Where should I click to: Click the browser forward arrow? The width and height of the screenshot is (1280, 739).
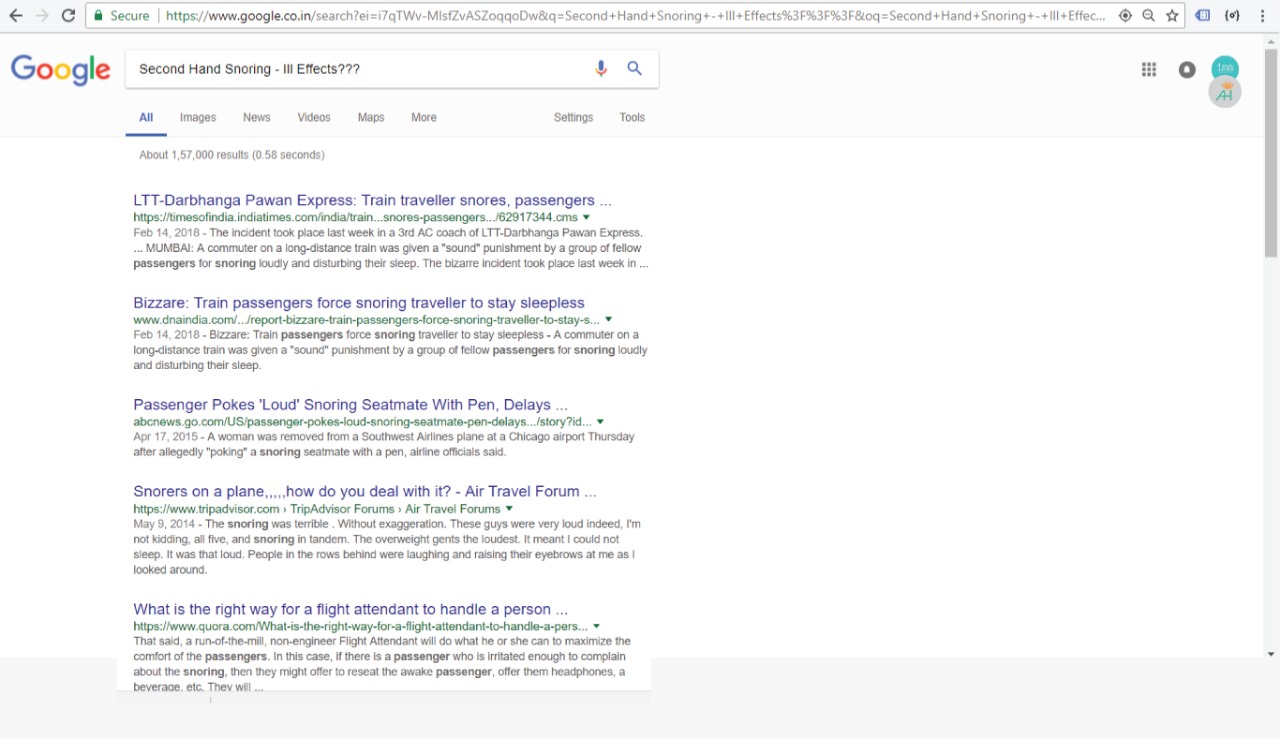coord(42,16)
